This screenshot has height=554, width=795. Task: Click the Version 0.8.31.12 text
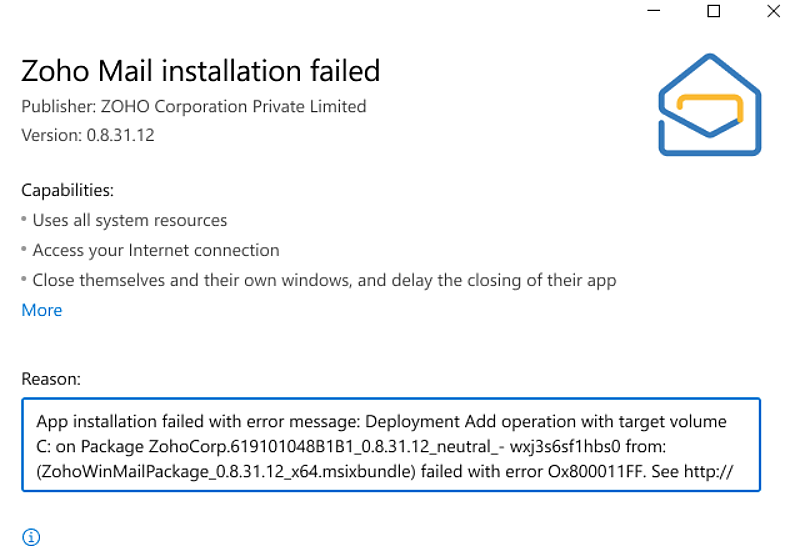click(x=88, y=134)
